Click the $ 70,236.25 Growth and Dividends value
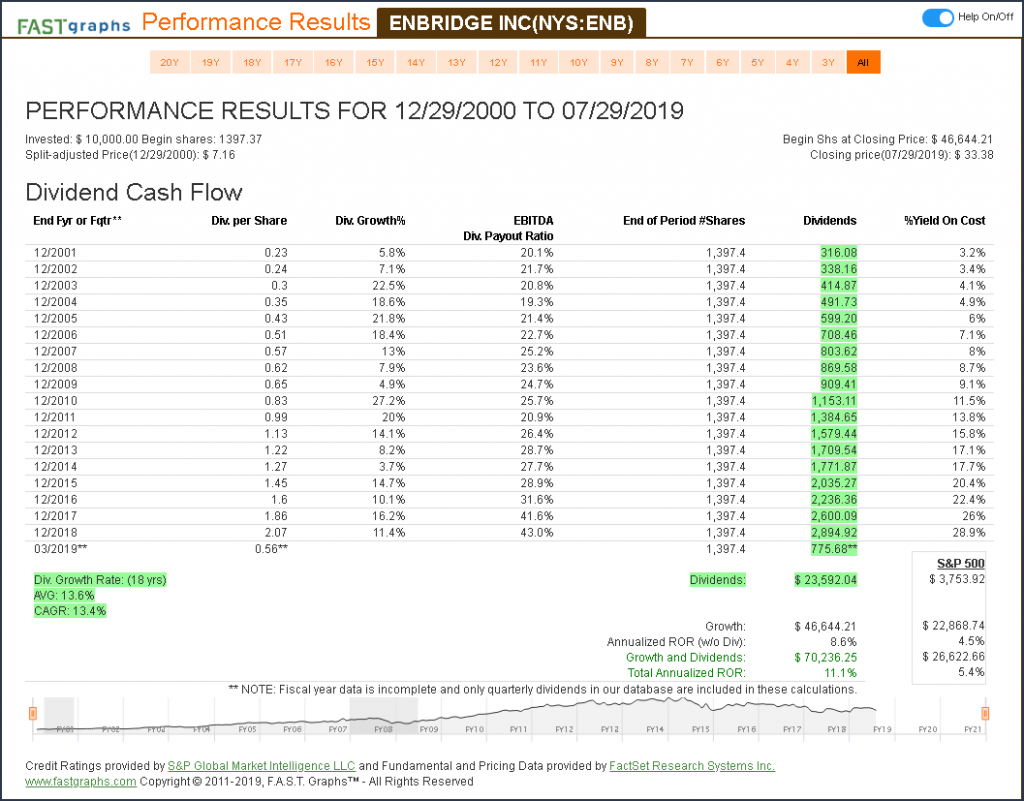This screenshot has width=1024, height=801. click(x=825, y=657)
